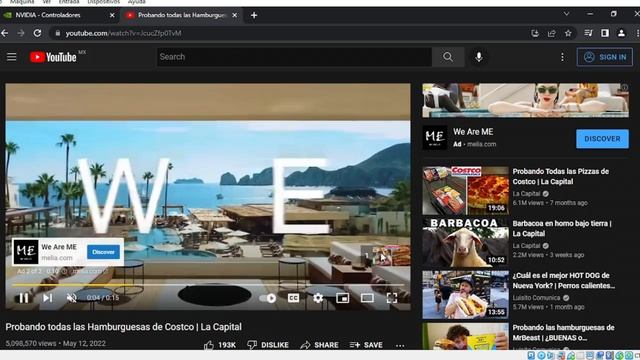Like the video with thumbs-up 193K
The width and height of the screenshot is (640, 360).
220,345
